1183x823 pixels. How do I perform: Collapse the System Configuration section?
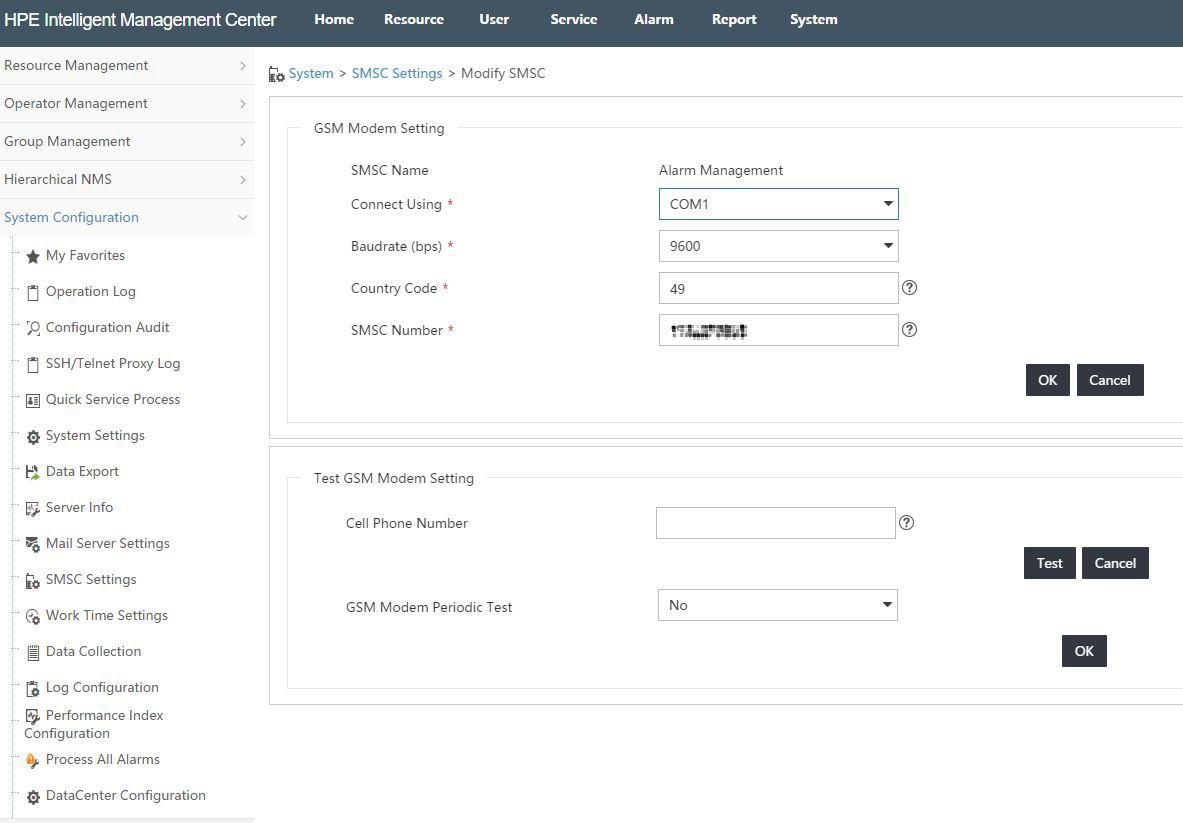coord(127,217)
